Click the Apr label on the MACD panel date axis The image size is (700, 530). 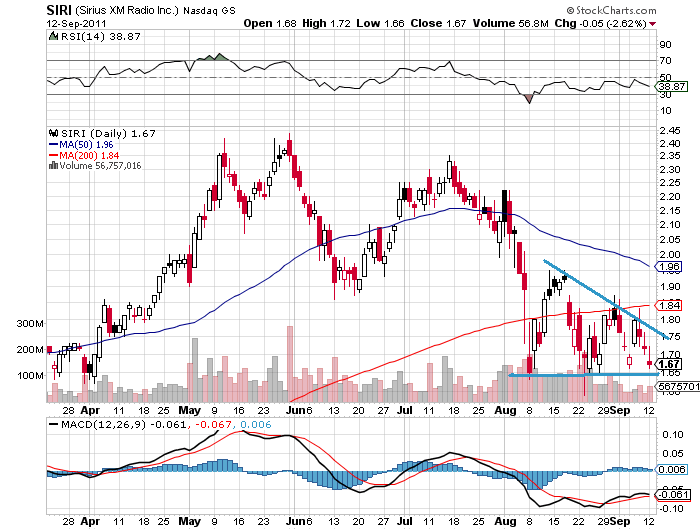coord(90,521)
